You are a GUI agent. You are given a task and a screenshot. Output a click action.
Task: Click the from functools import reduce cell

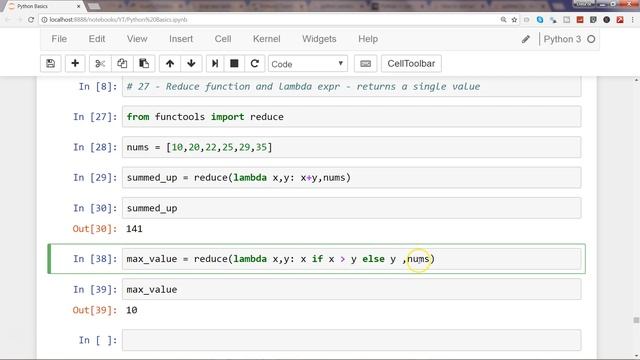click(351, 117)
